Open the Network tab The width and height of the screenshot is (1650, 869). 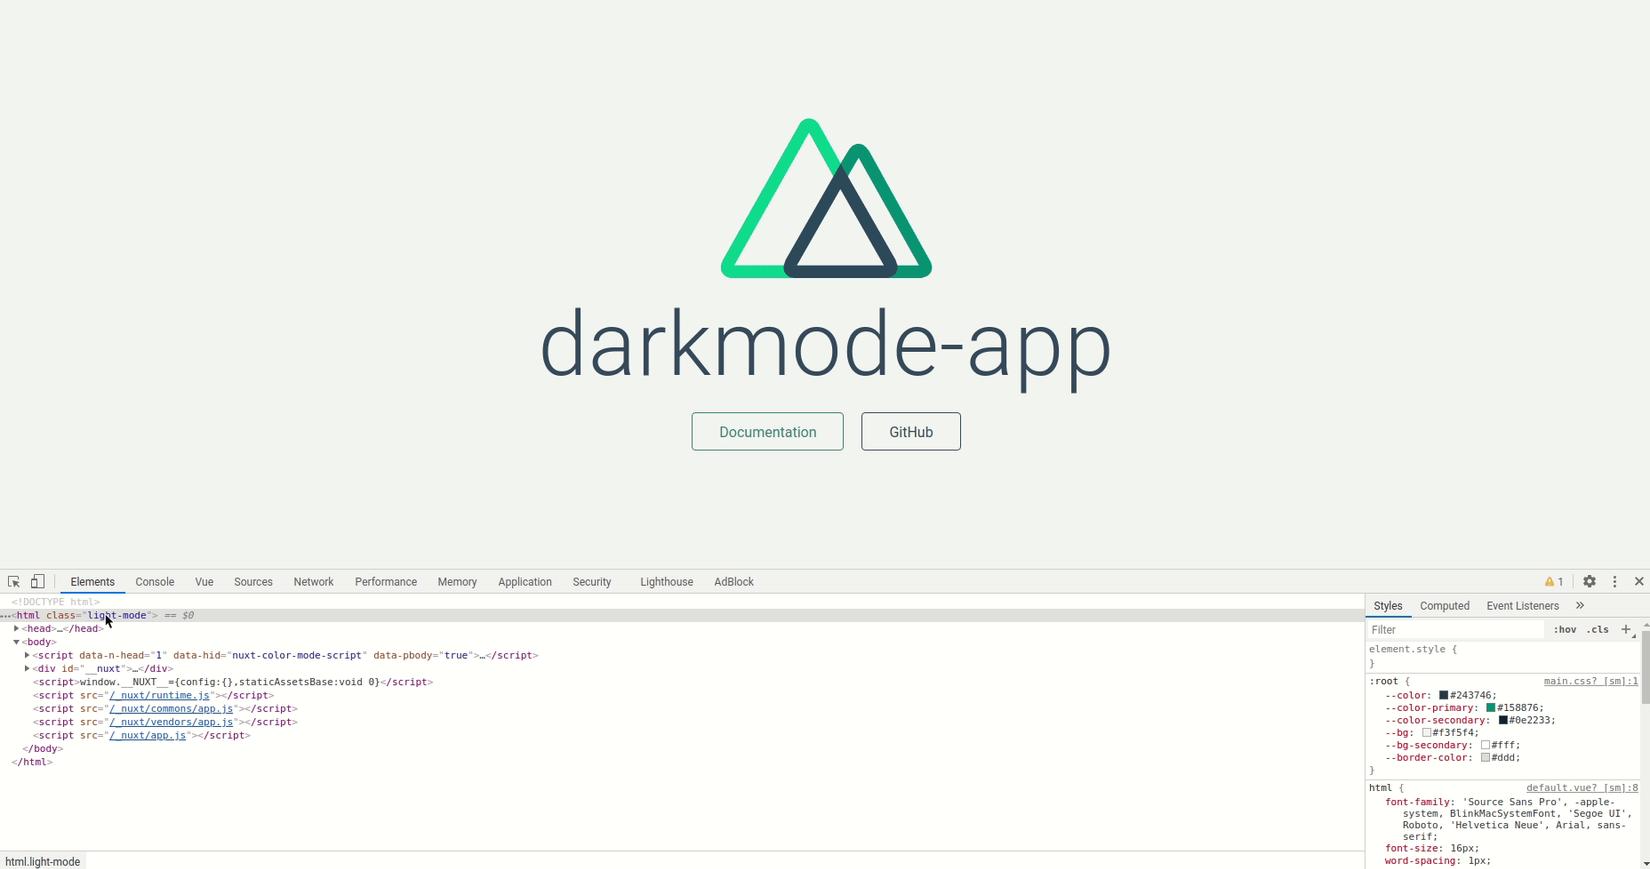point(313,582)
